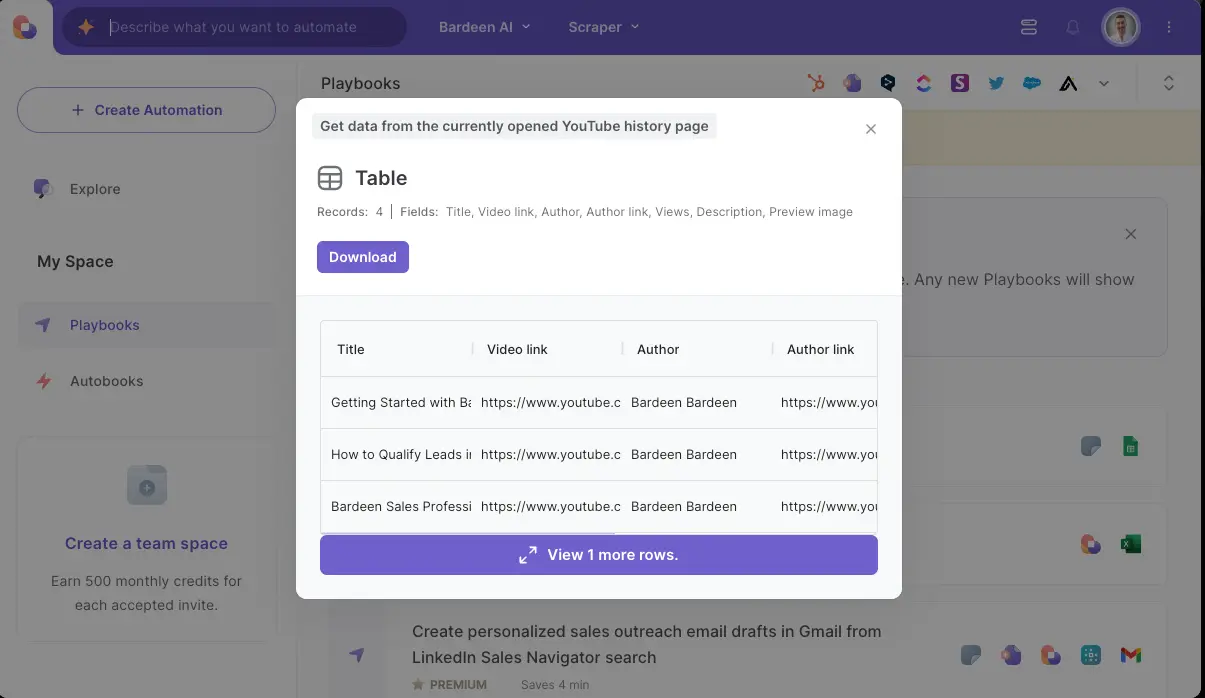Filter playbooks by purple S icon
Screen dimensions: 1205x698
pyautogui.click(x=960, y=84)
